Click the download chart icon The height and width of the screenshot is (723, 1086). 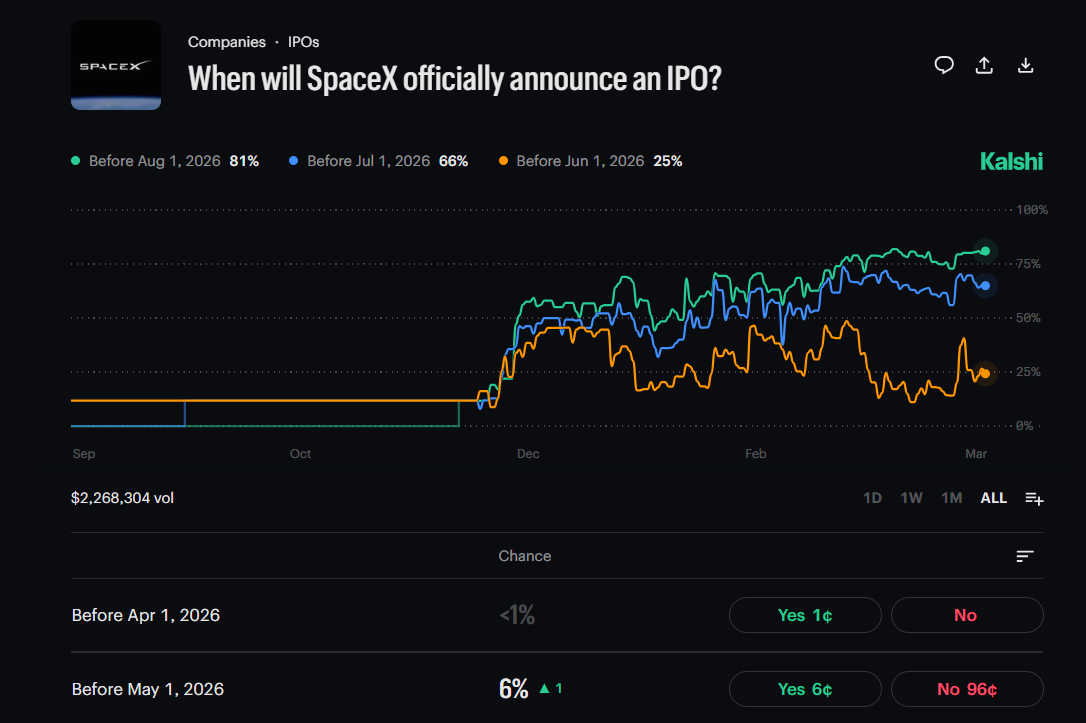point(1025,64)
